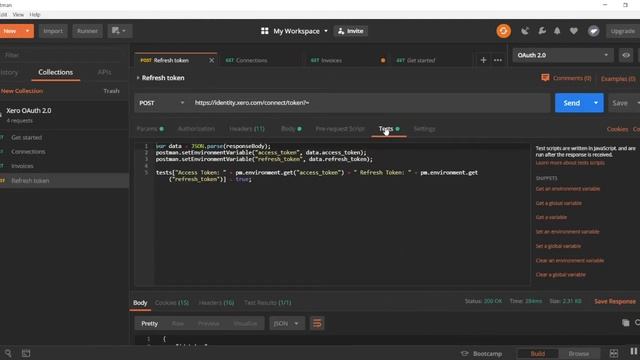
Task: Click the workspace grid icon
Action: [x=264, y=31]
